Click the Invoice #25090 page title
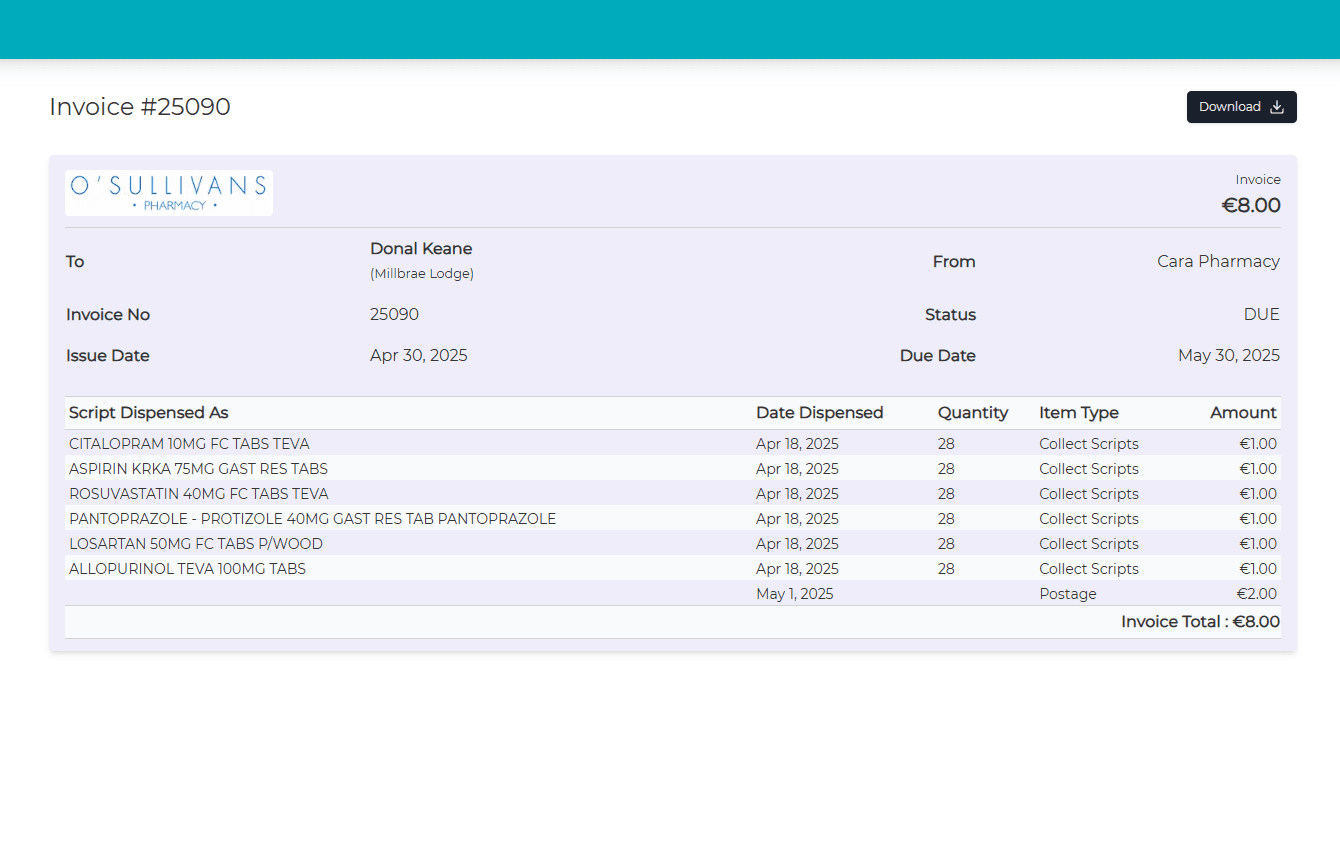1340x860 pixels. 139,106
